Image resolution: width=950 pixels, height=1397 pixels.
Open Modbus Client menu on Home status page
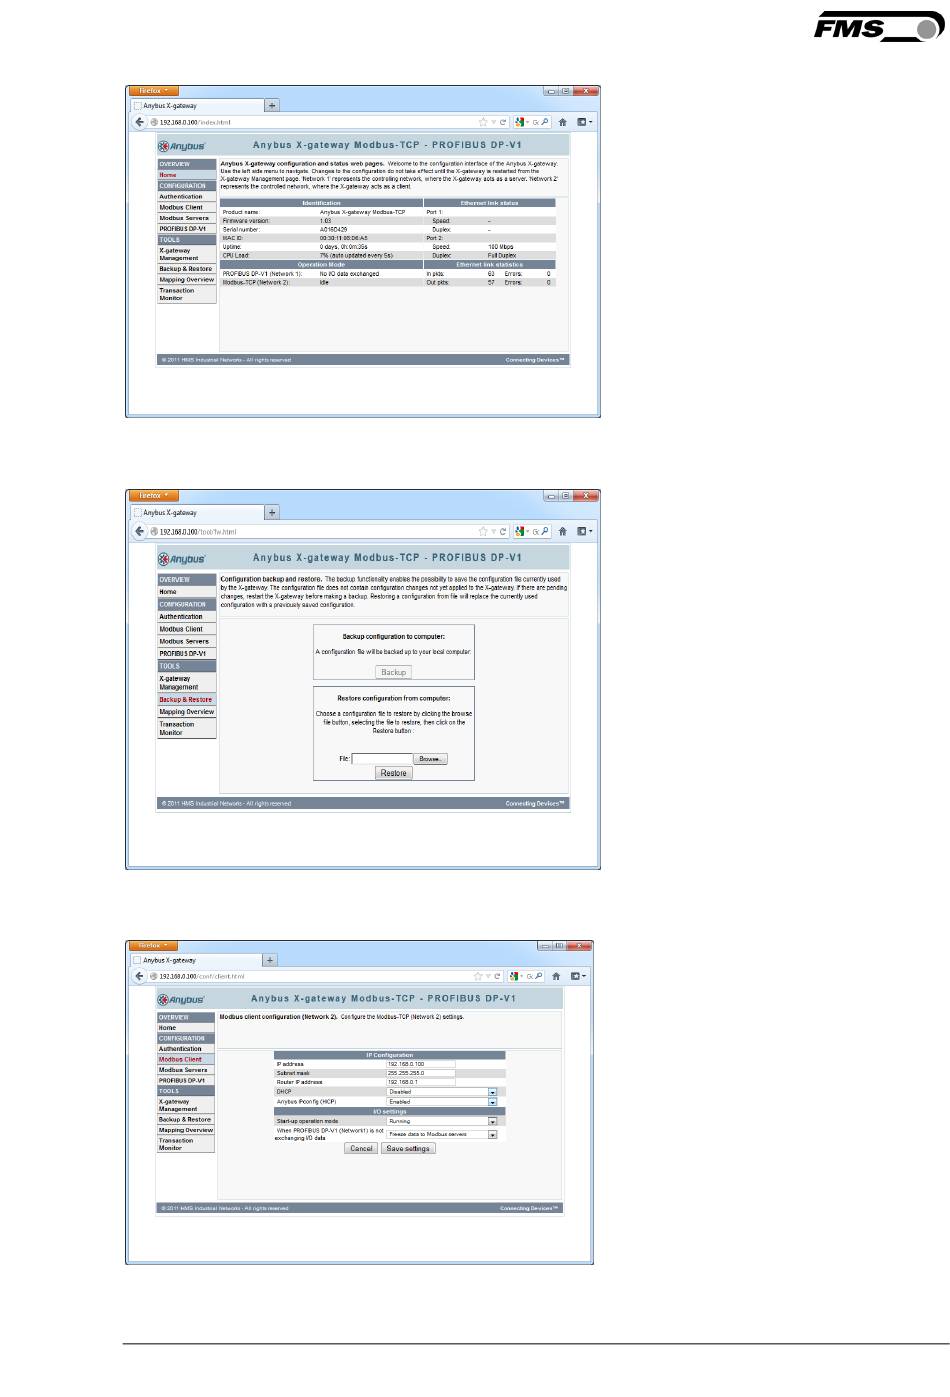[187, 208]
